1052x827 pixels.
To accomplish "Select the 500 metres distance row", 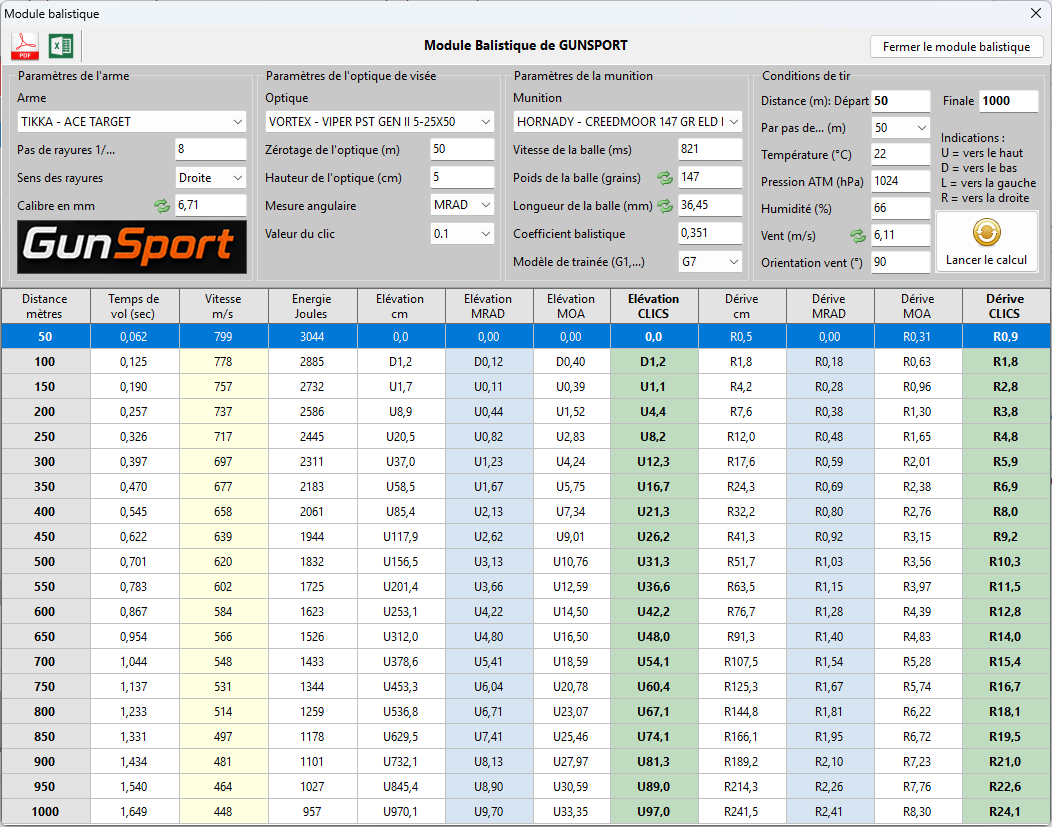I will pos(526,561).
